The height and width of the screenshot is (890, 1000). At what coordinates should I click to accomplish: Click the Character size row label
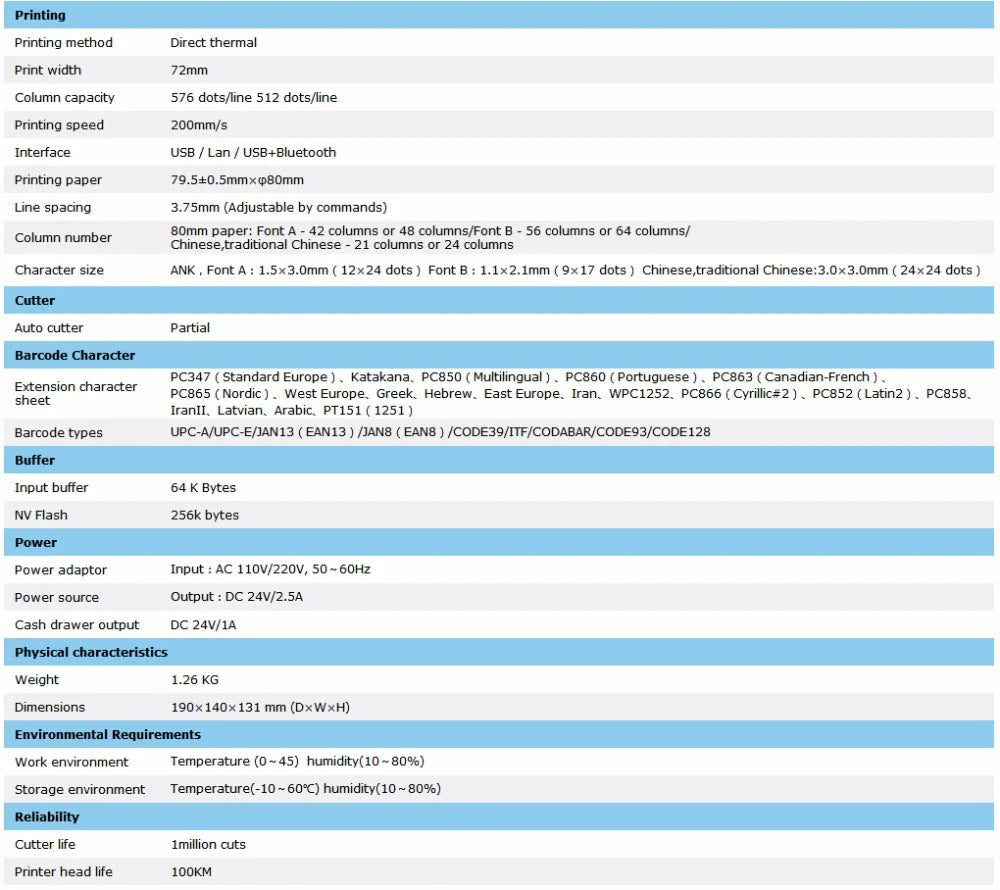tap(59, 270)
